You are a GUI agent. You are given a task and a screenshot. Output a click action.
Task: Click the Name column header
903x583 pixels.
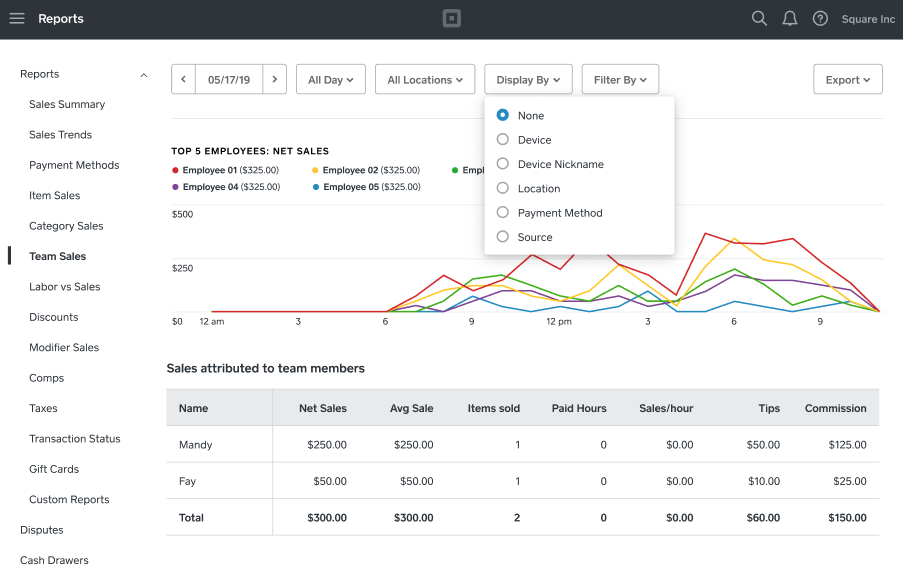(194, 408)
